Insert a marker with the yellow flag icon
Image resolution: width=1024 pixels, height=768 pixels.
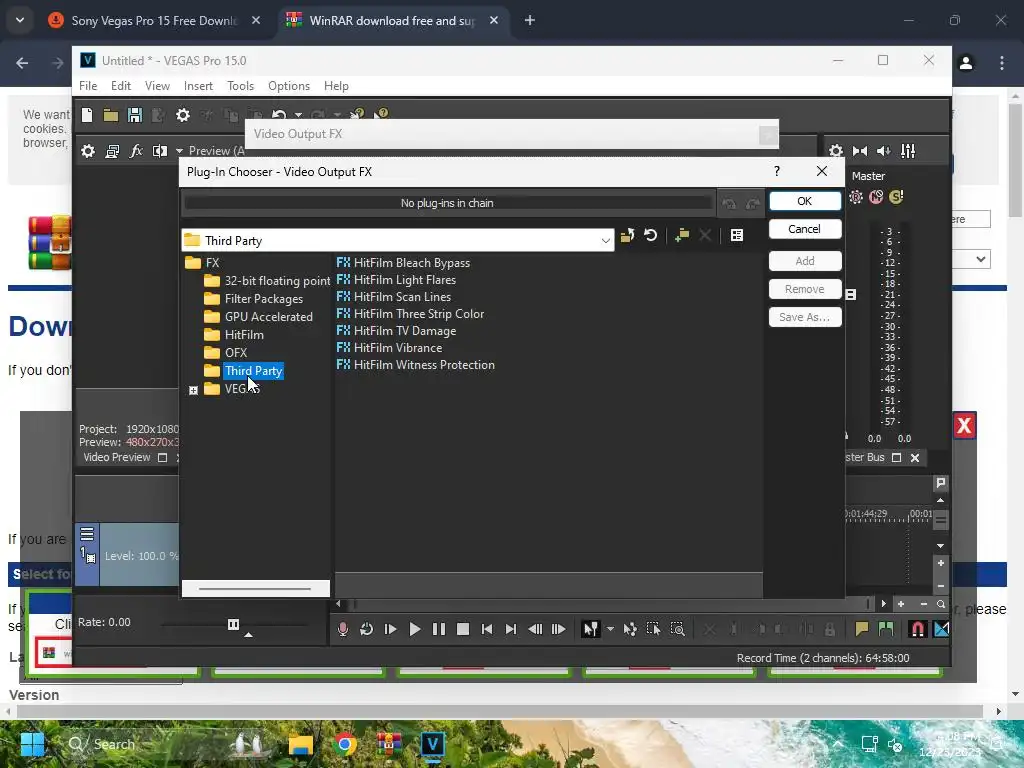tap(862, 629)
